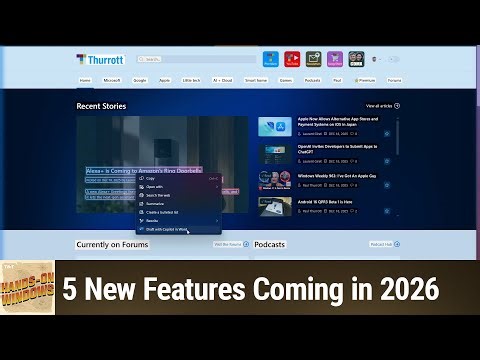Image resolution: width=480 pixels, height=360 pixels.
Task: Bookmark the Apple app stores Japan story
Action: (x=387, y=134)
